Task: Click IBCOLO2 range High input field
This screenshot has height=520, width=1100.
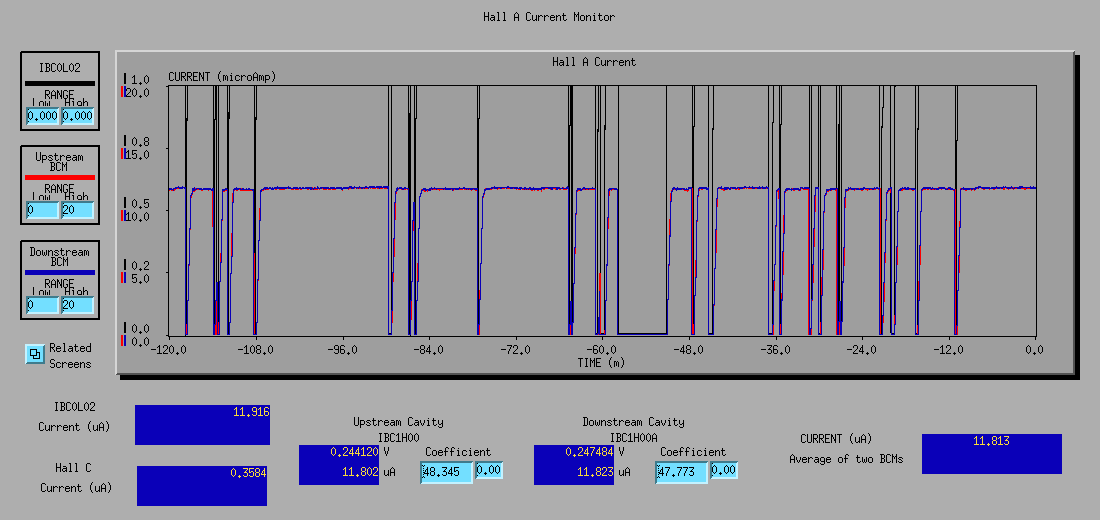Action: point(77,116)
